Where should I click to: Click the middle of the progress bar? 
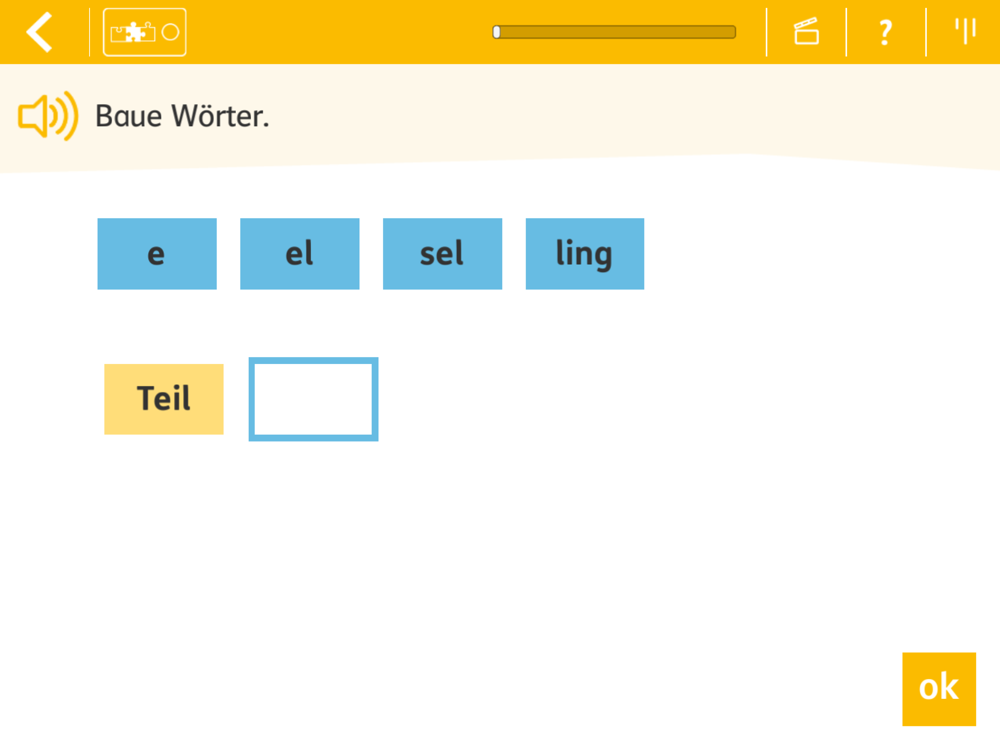614,32
